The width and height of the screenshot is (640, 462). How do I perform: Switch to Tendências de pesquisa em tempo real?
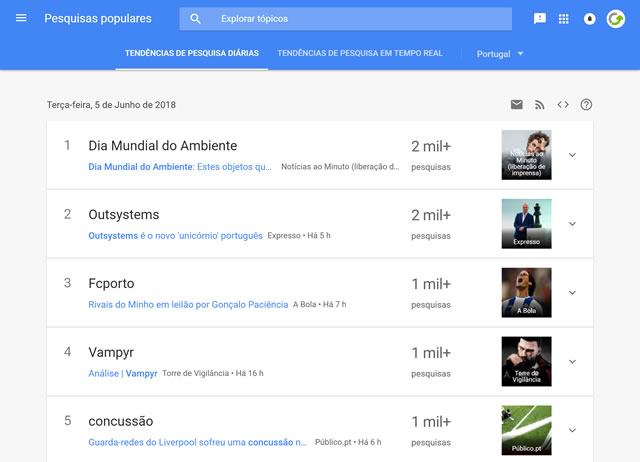click(360, 53)
